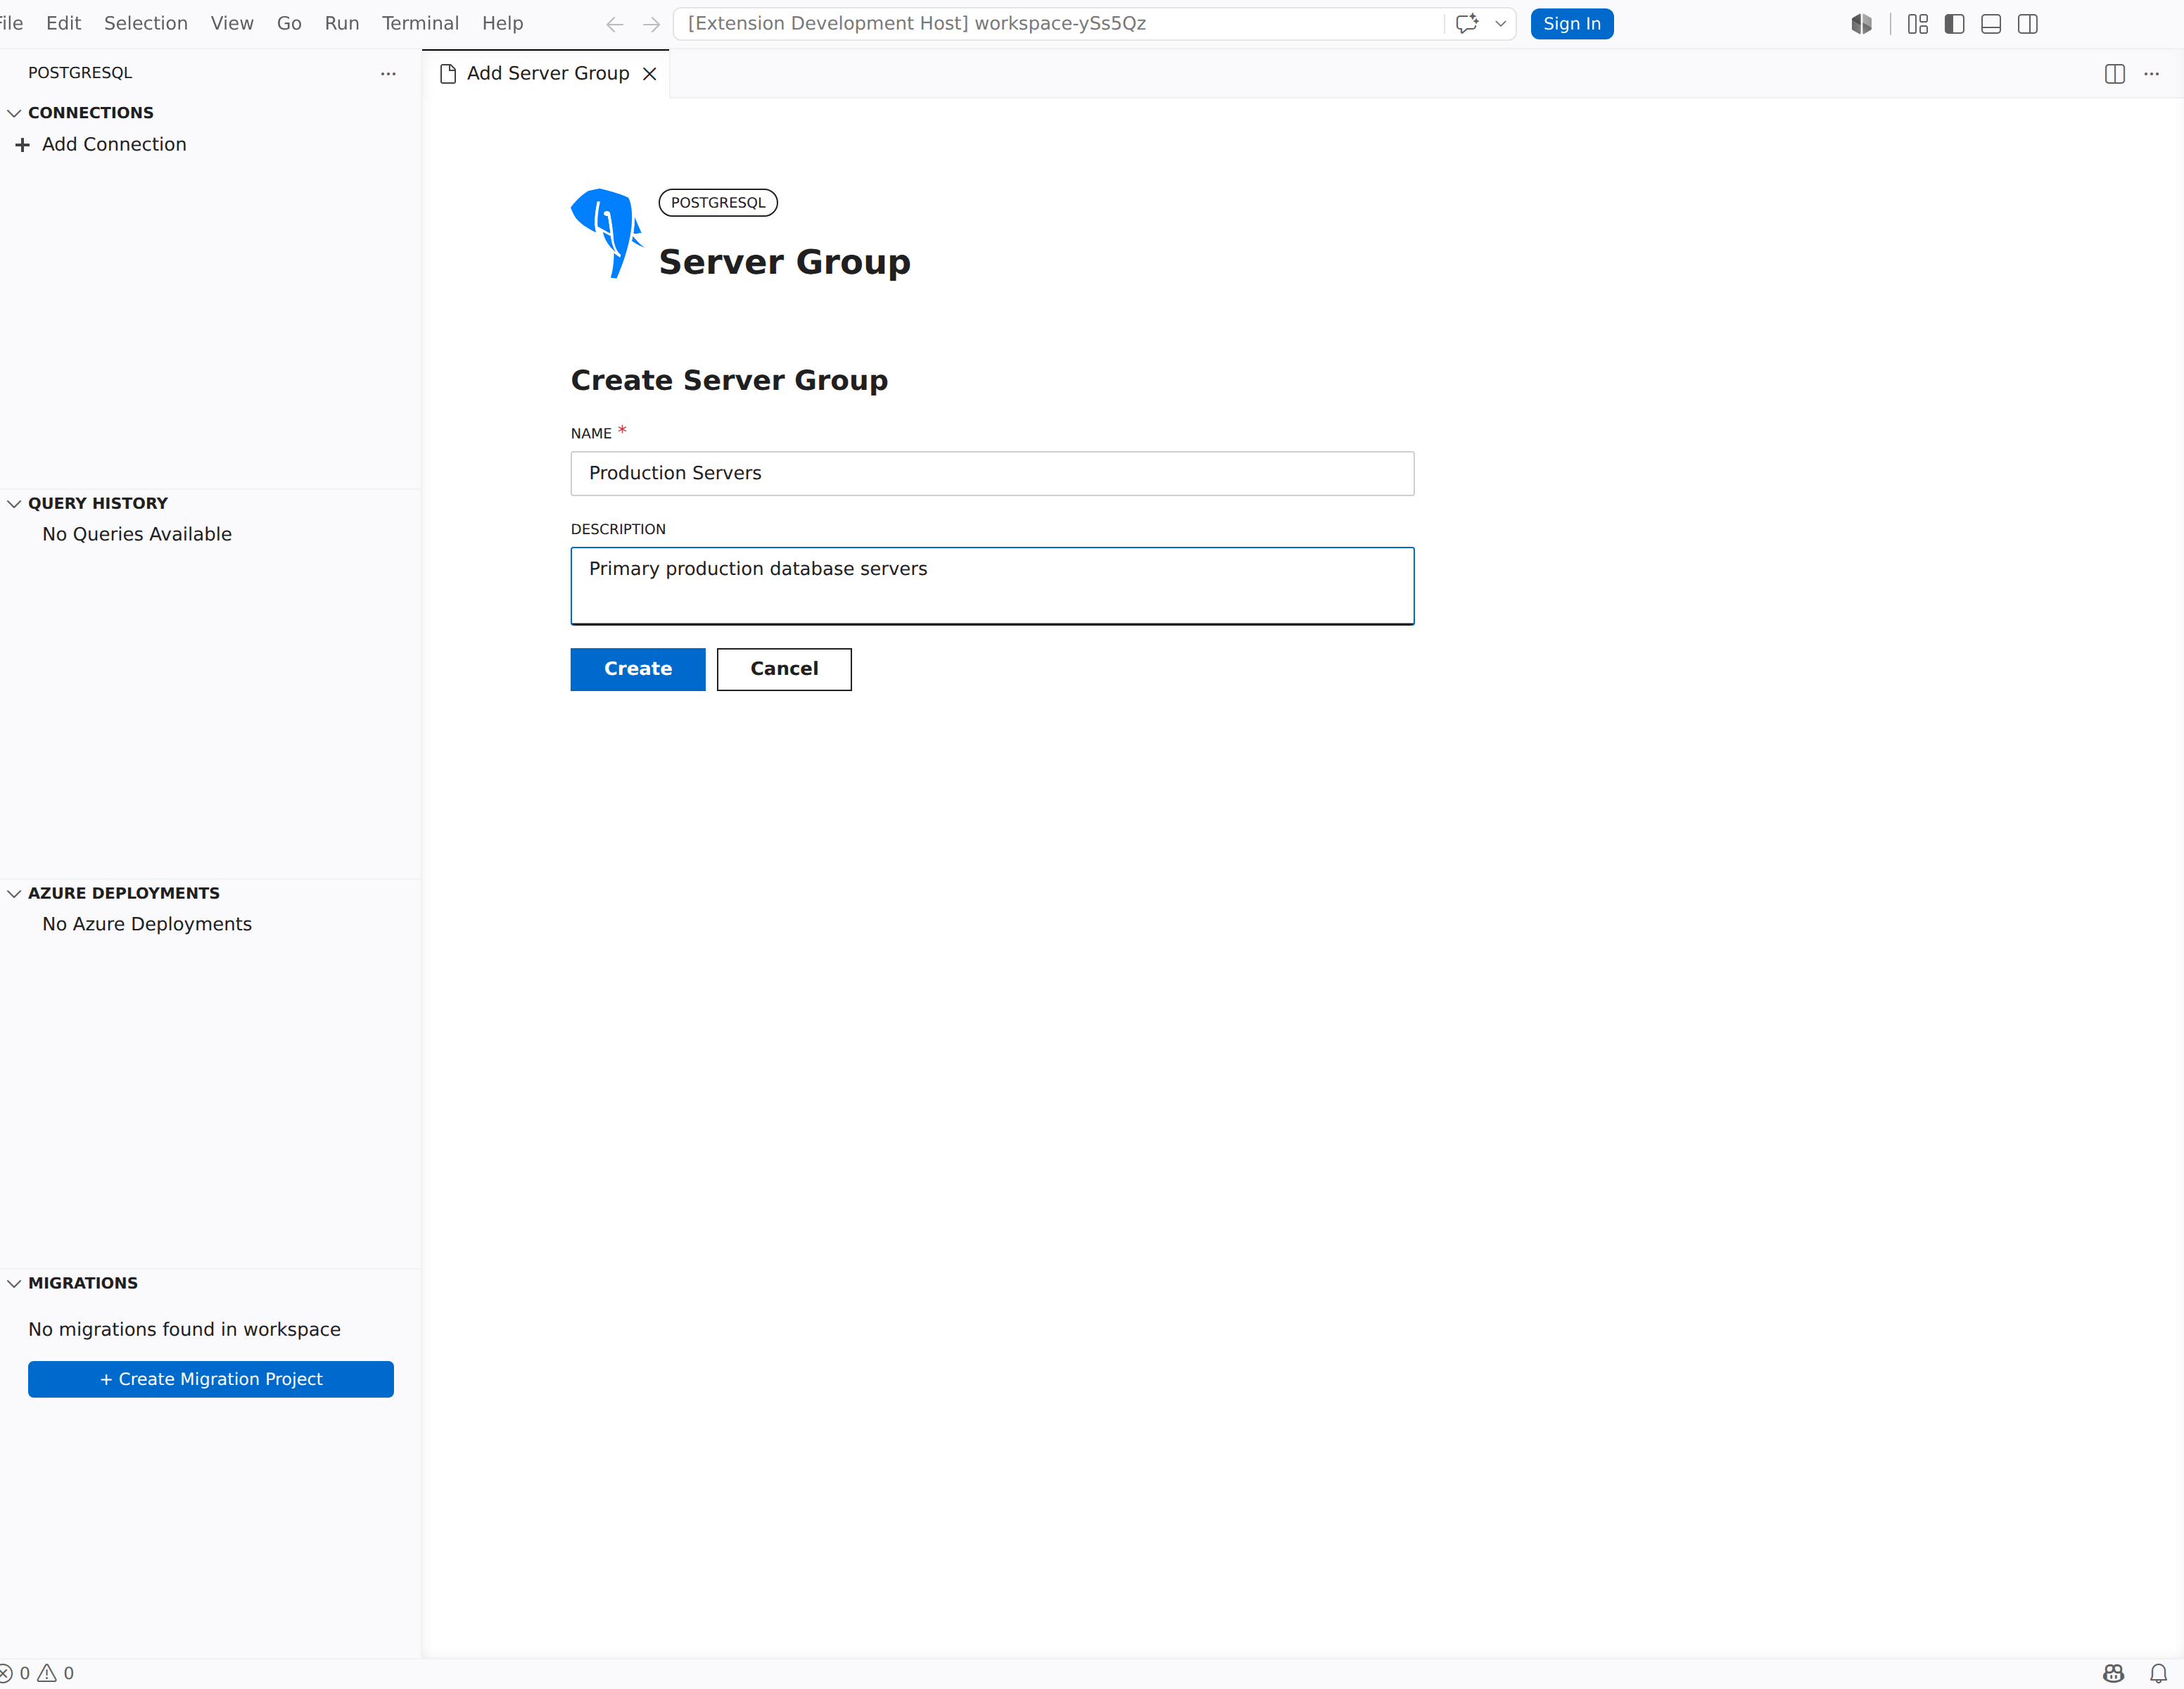Viewport: 2184px width, 1689px height.
Task: Open the Copilot chat icon in title bar
Action: pyautogui.click(x=1467, y=24)
